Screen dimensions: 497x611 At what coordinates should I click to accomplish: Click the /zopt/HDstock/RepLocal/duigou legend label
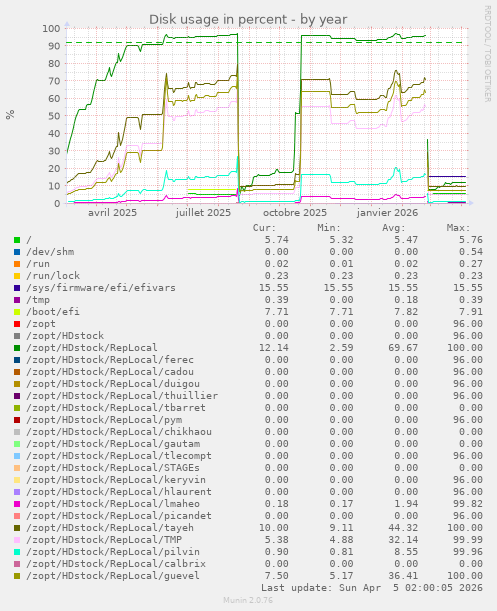[x=113, y=384]
